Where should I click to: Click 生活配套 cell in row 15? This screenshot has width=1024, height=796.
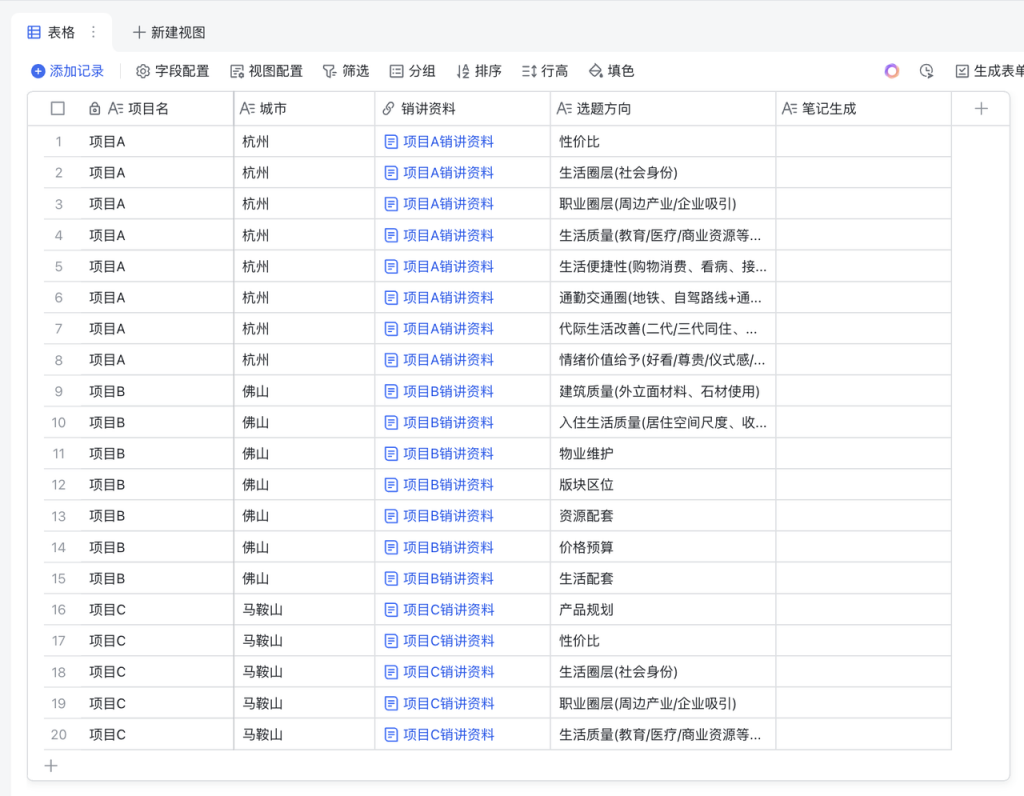point(663,579)
